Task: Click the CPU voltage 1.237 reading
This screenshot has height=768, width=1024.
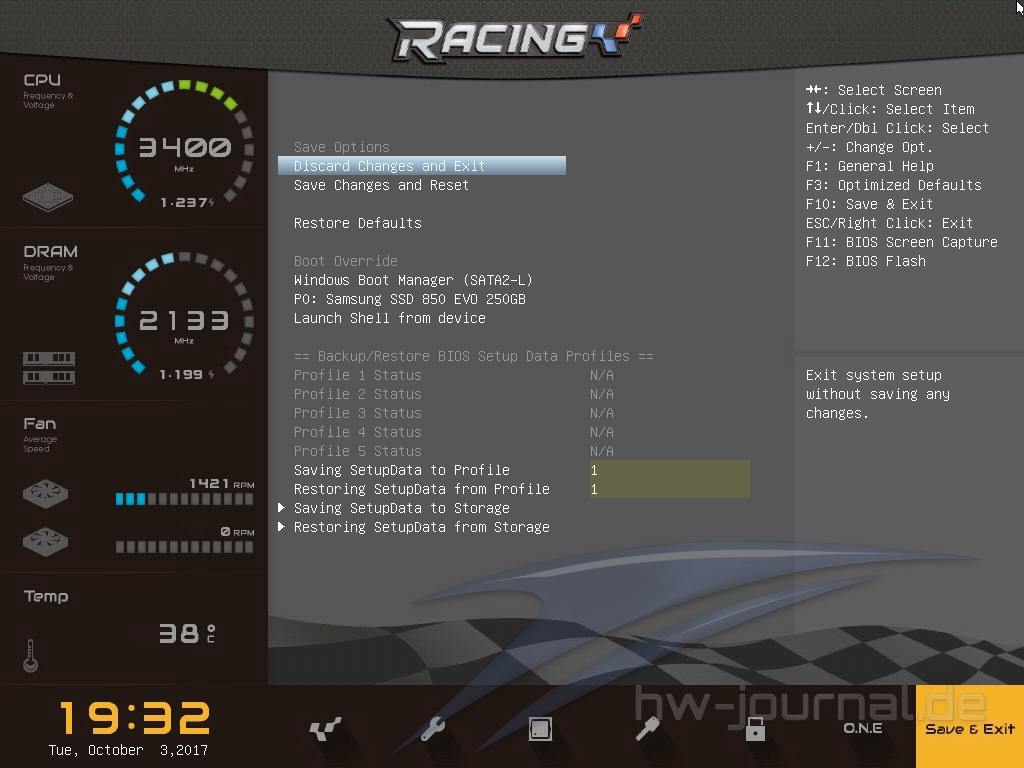Action: pyautogui.click(x=187, y=202)
